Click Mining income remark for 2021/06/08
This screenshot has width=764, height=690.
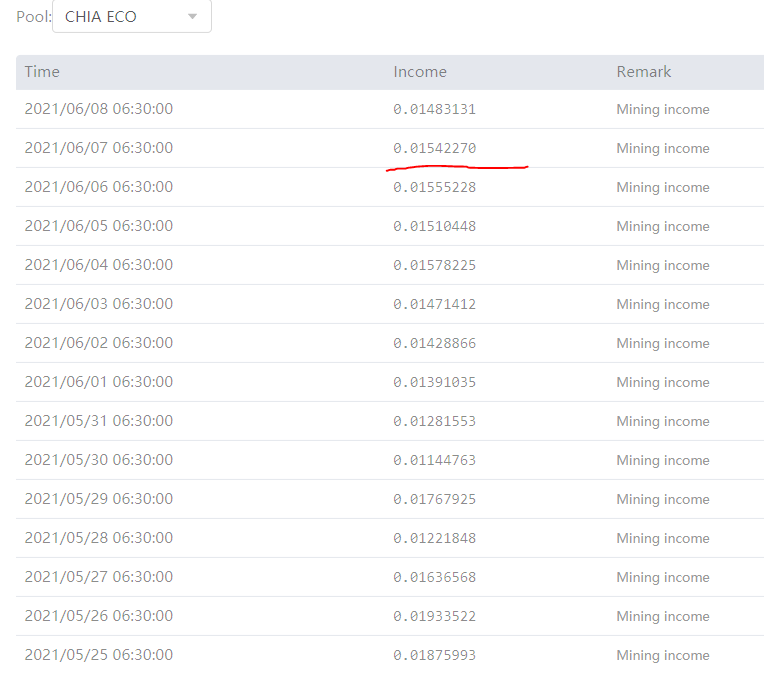tap(663, 109)
